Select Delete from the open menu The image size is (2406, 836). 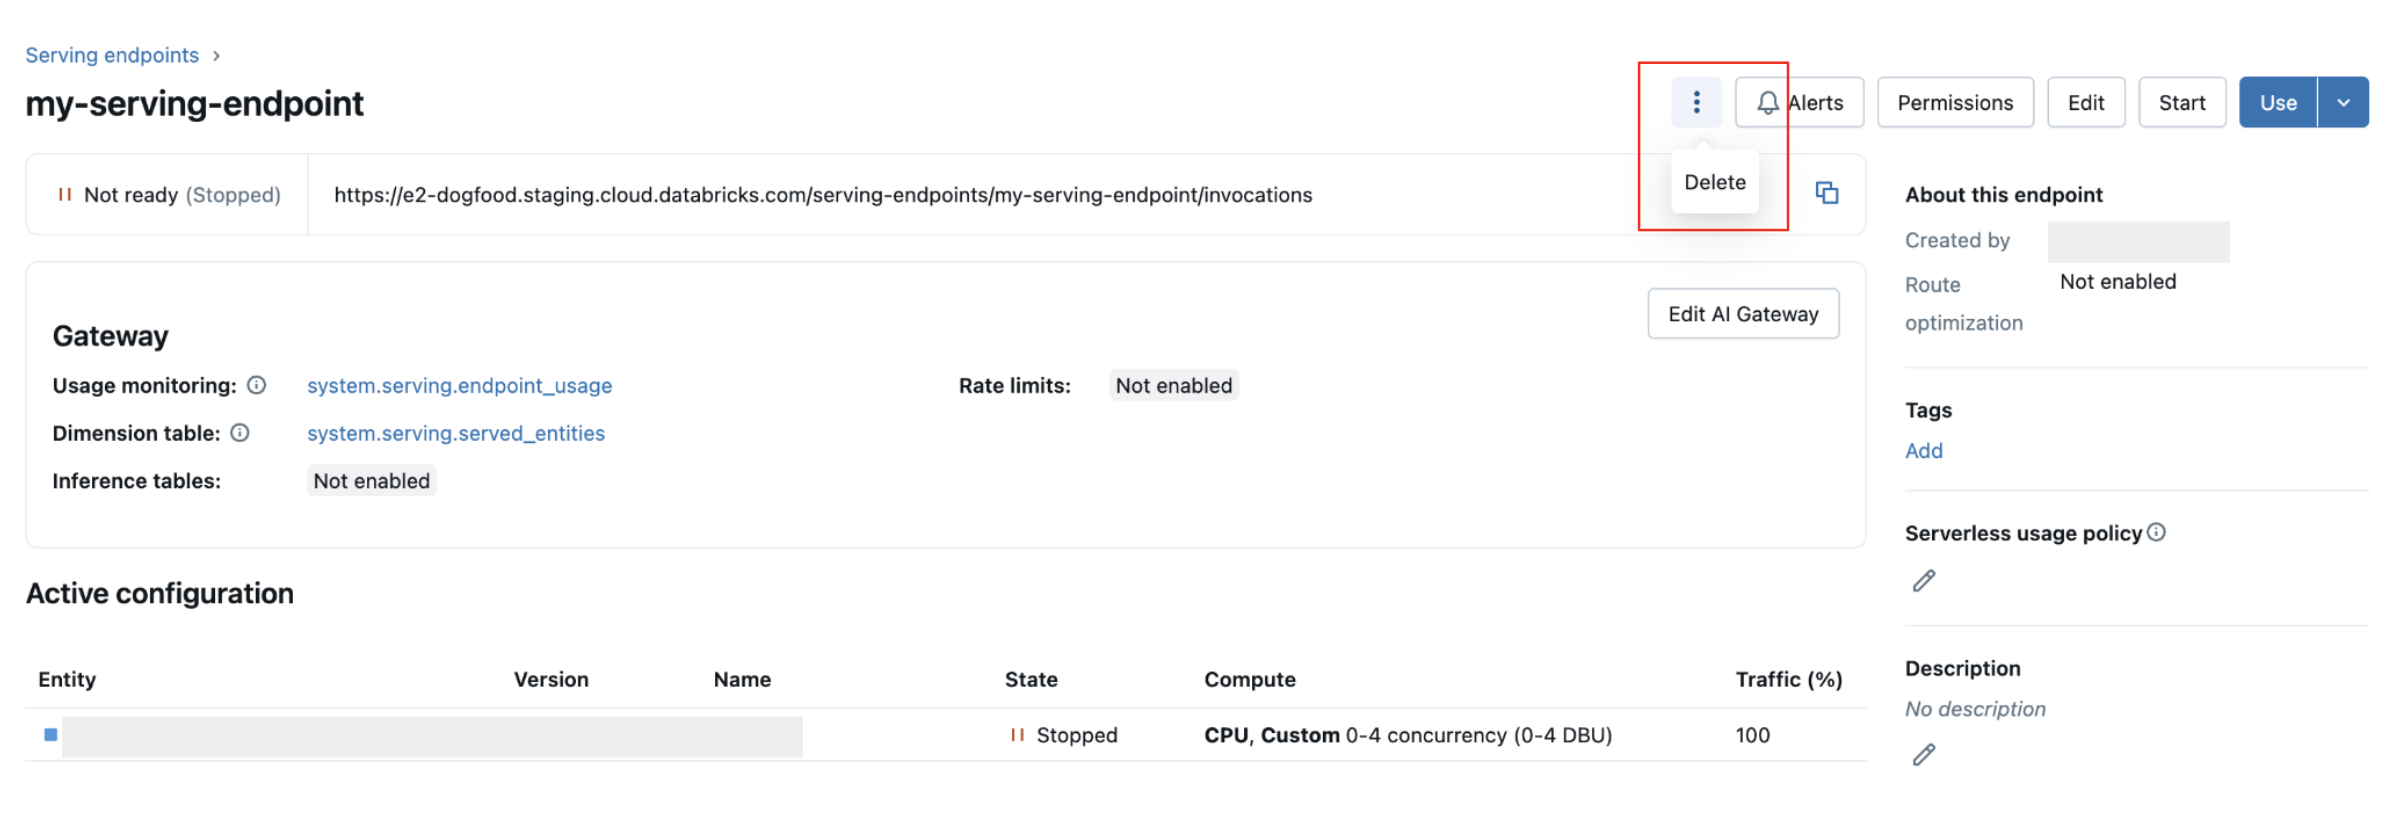point(1714,181)
